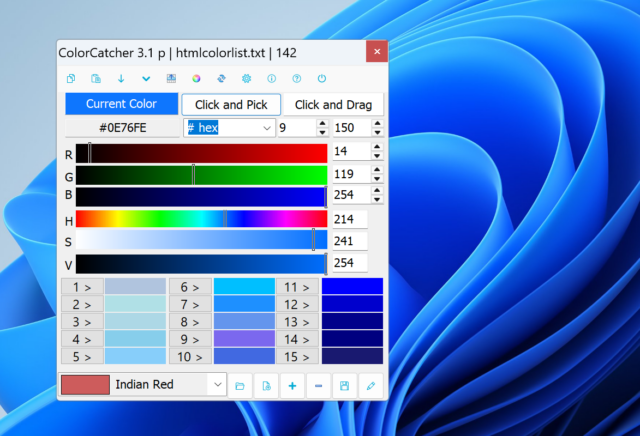Select the purple swatch next to '9 >'
This screenshot has width=640, height=436.
[244, 339]
